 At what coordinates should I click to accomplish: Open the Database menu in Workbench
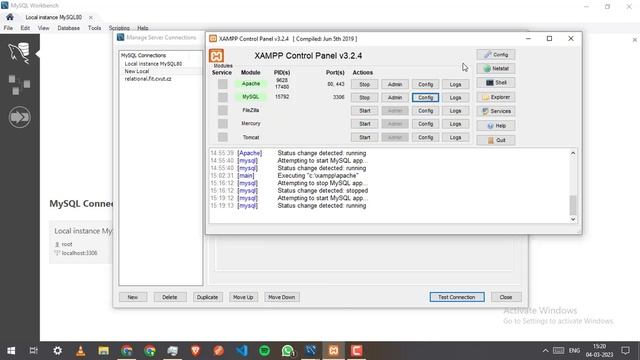[69, 28]
